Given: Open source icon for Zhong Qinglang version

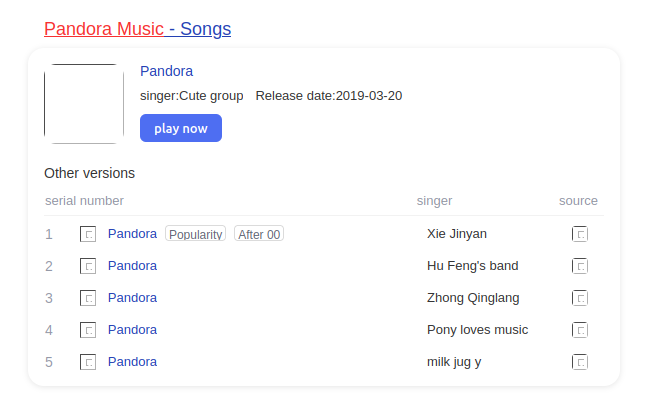Looking at the screenshot, I should pyautogui.click(x=580, y=298).
